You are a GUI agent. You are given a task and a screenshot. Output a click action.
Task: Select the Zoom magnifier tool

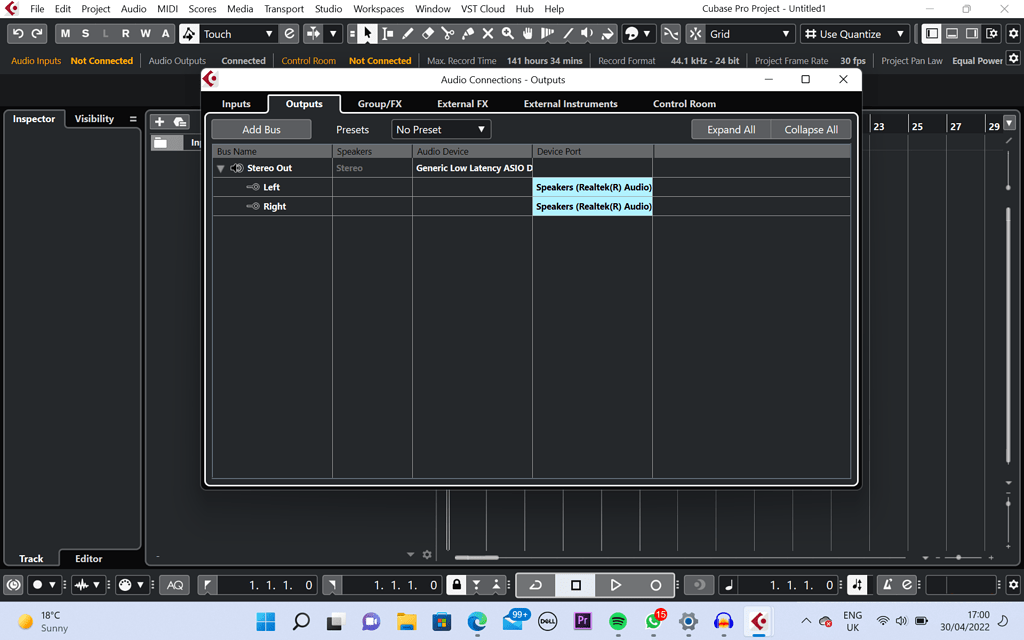(x=507, y=34)
